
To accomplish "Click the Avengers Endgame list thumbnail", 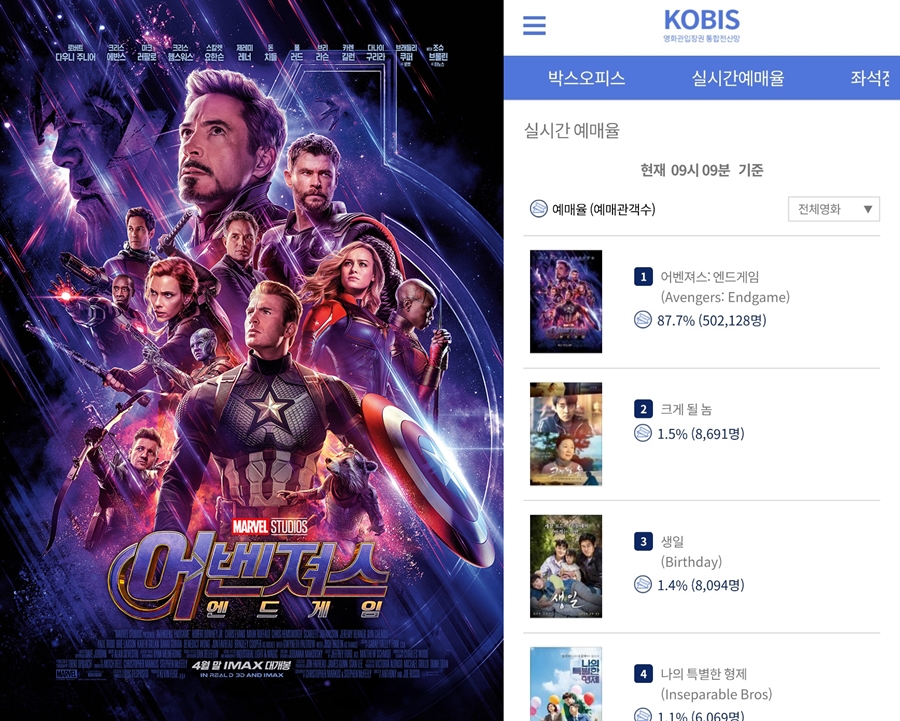I will (566, 301).
